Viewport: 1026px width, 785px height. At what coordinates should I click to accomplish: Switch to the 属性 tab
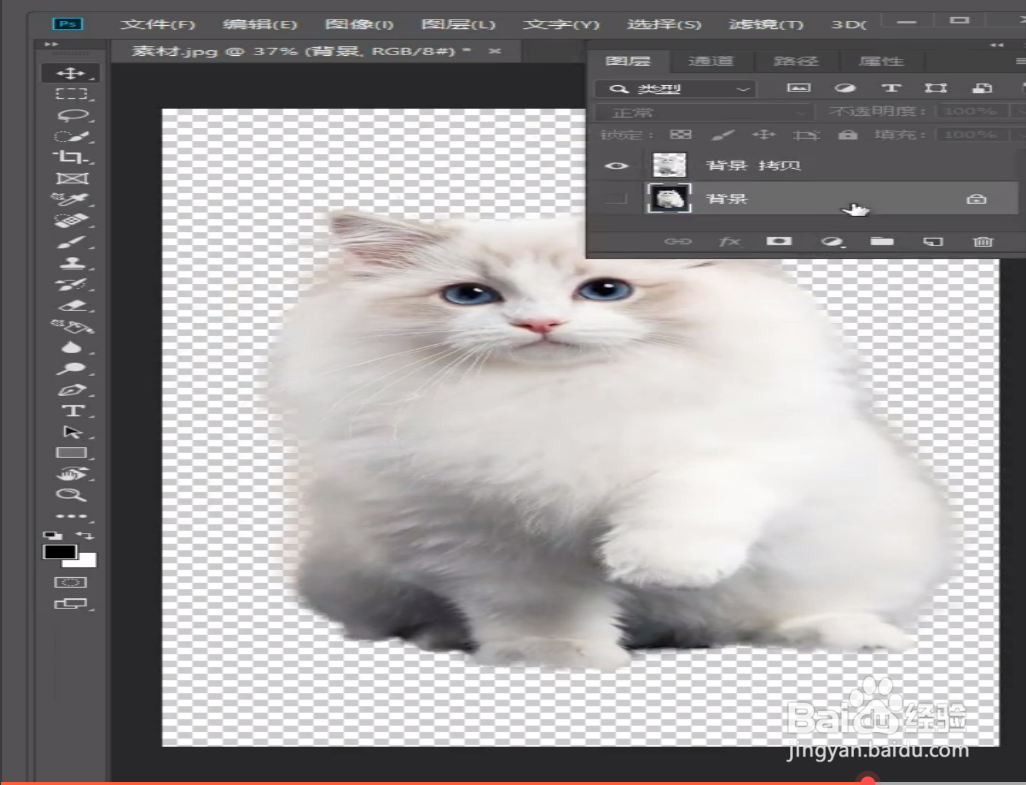click(x=881, y=61)
